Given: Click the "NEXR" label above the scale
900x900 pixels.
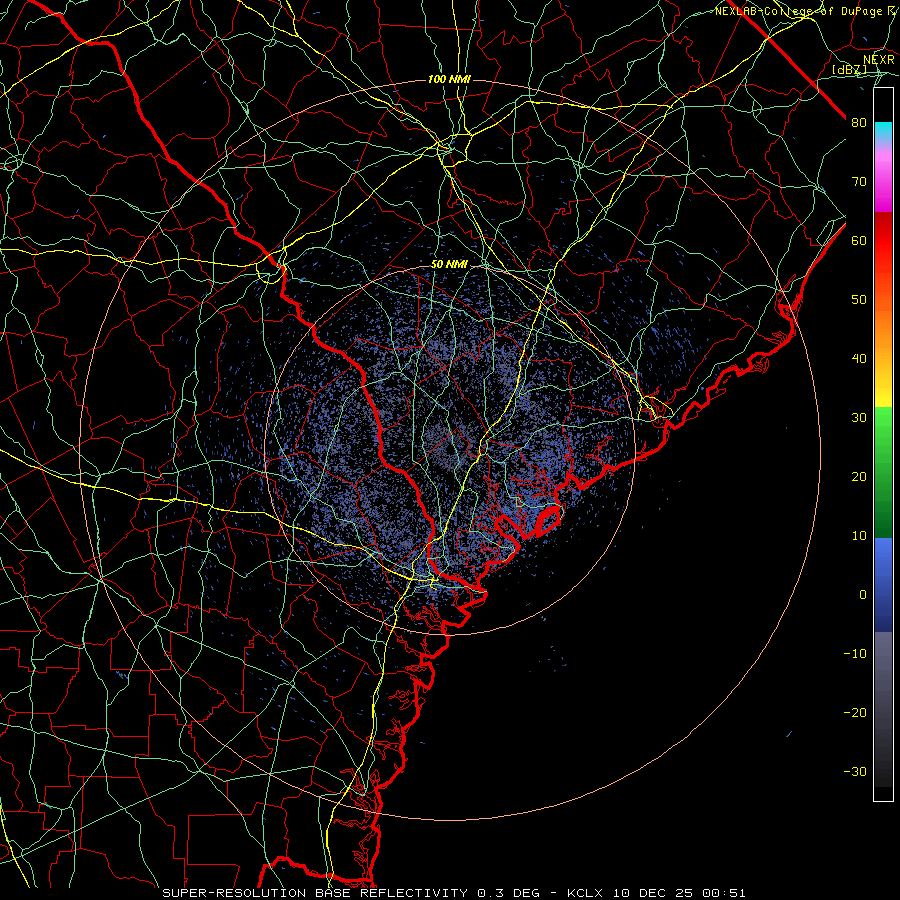Looking at the screenshot, I should 879,60.
